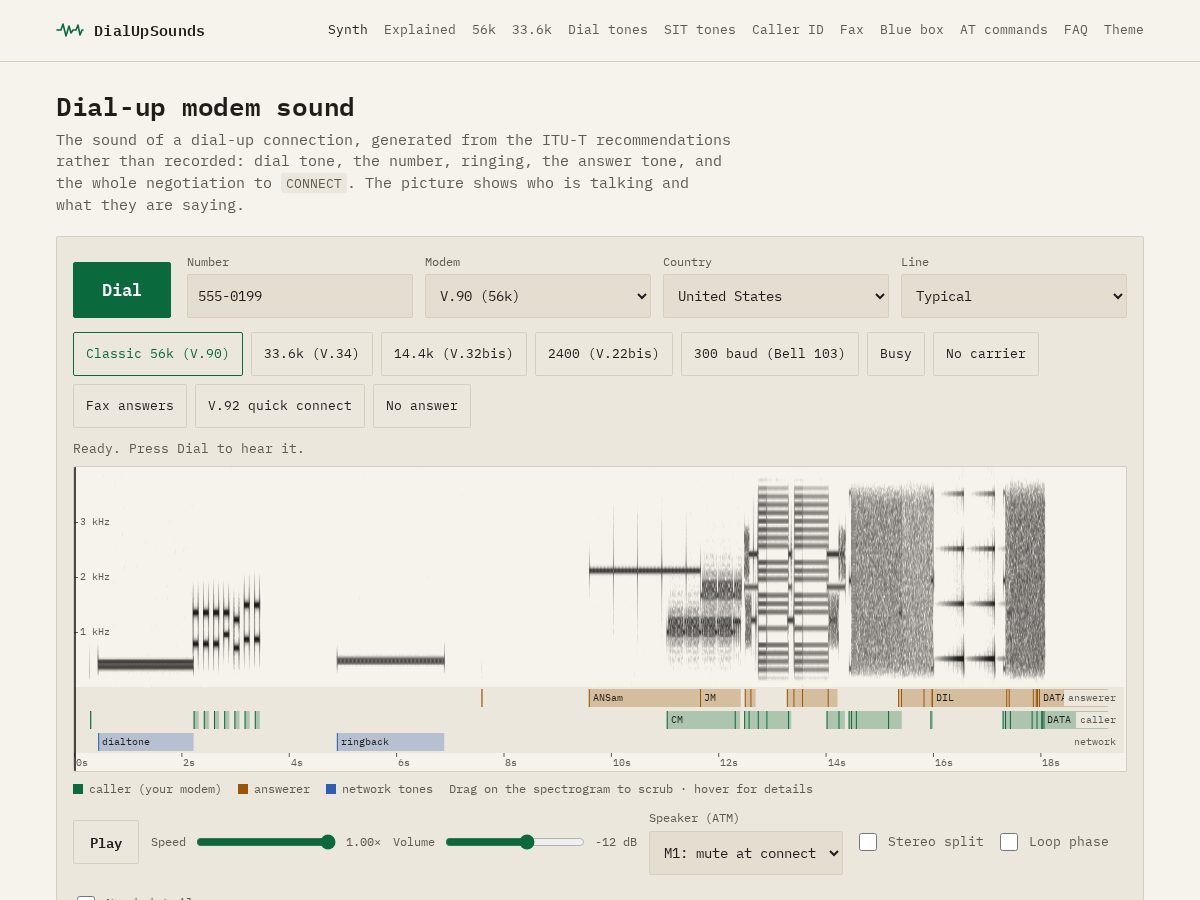Click the DIL answerer segment

(x=969, y=698)
